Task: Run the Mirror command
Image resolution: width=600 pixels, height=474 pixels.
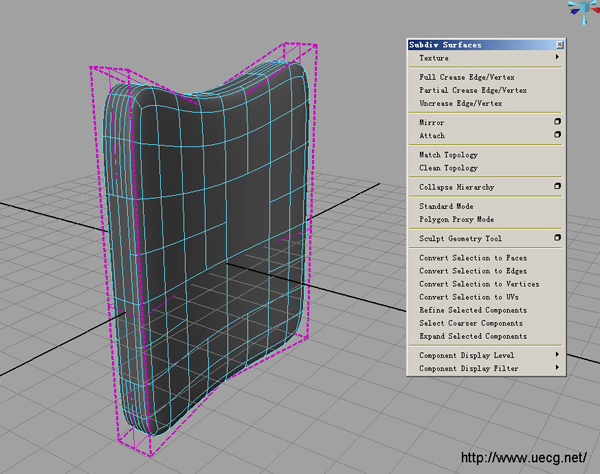Action: pyautogui.click(x=432, y=122)
